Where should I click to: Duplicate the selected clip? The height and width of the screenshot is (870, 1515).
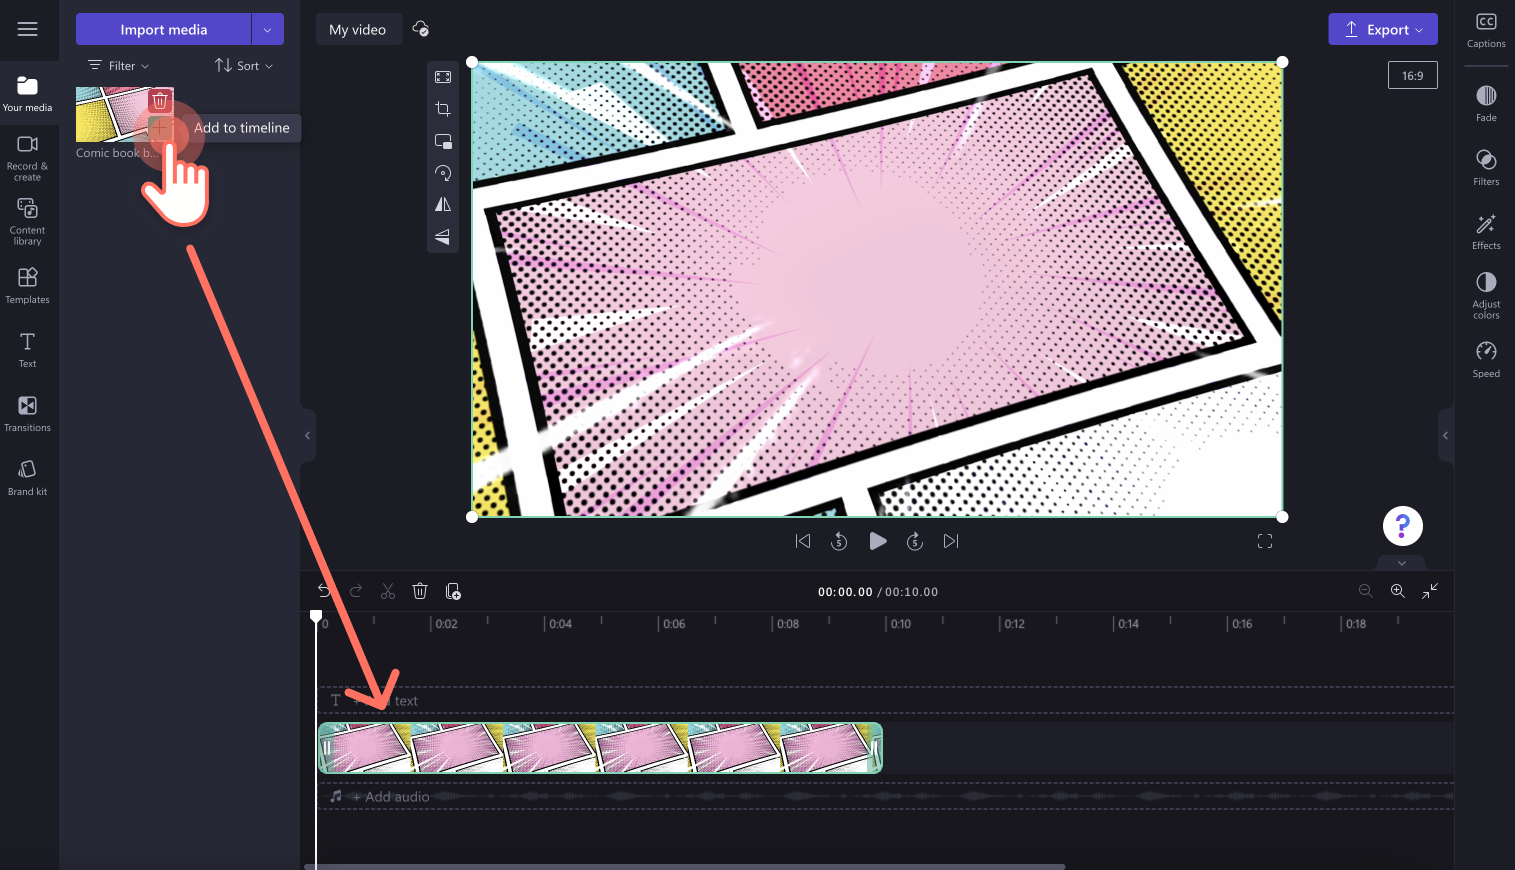pos(453,591)
